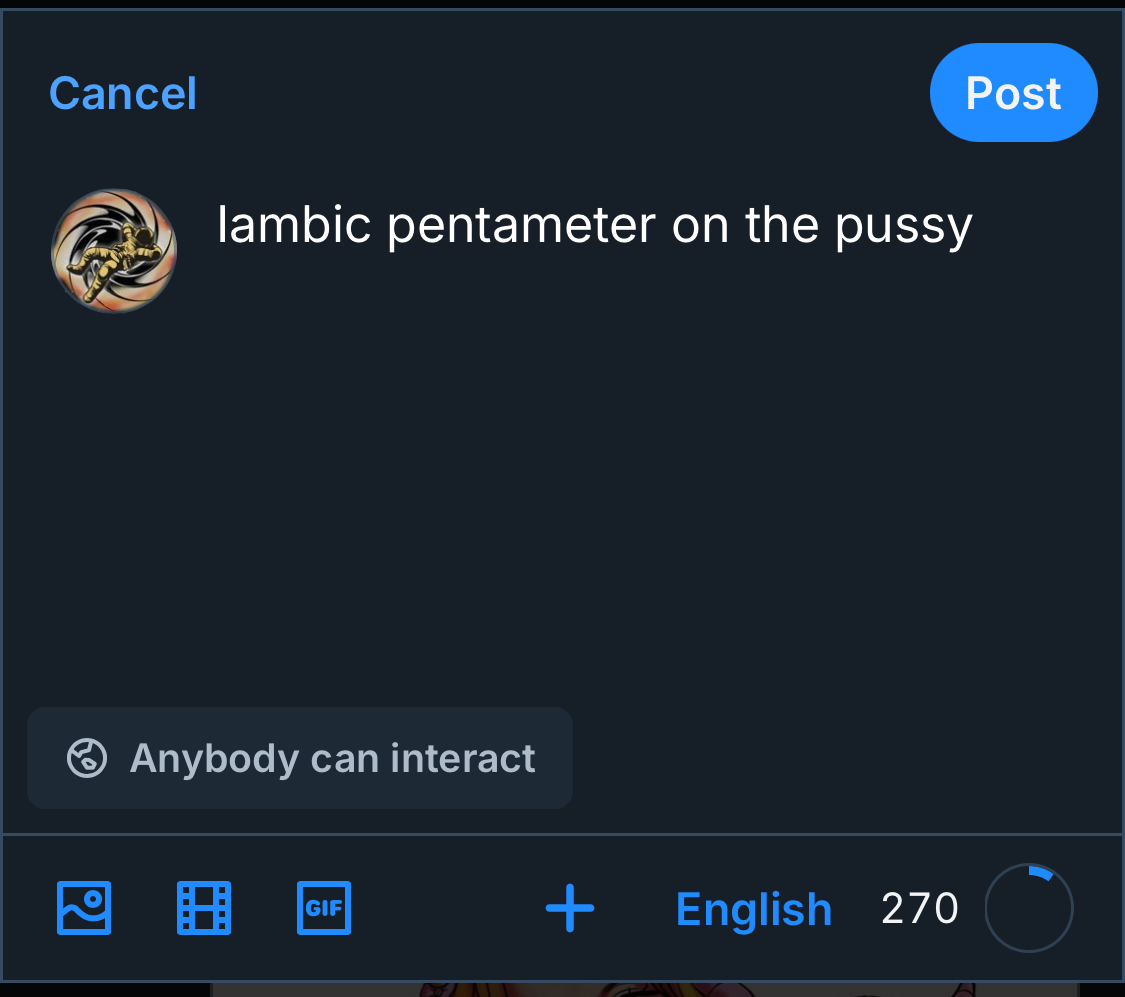Change post language from English

tap(754, 909)
